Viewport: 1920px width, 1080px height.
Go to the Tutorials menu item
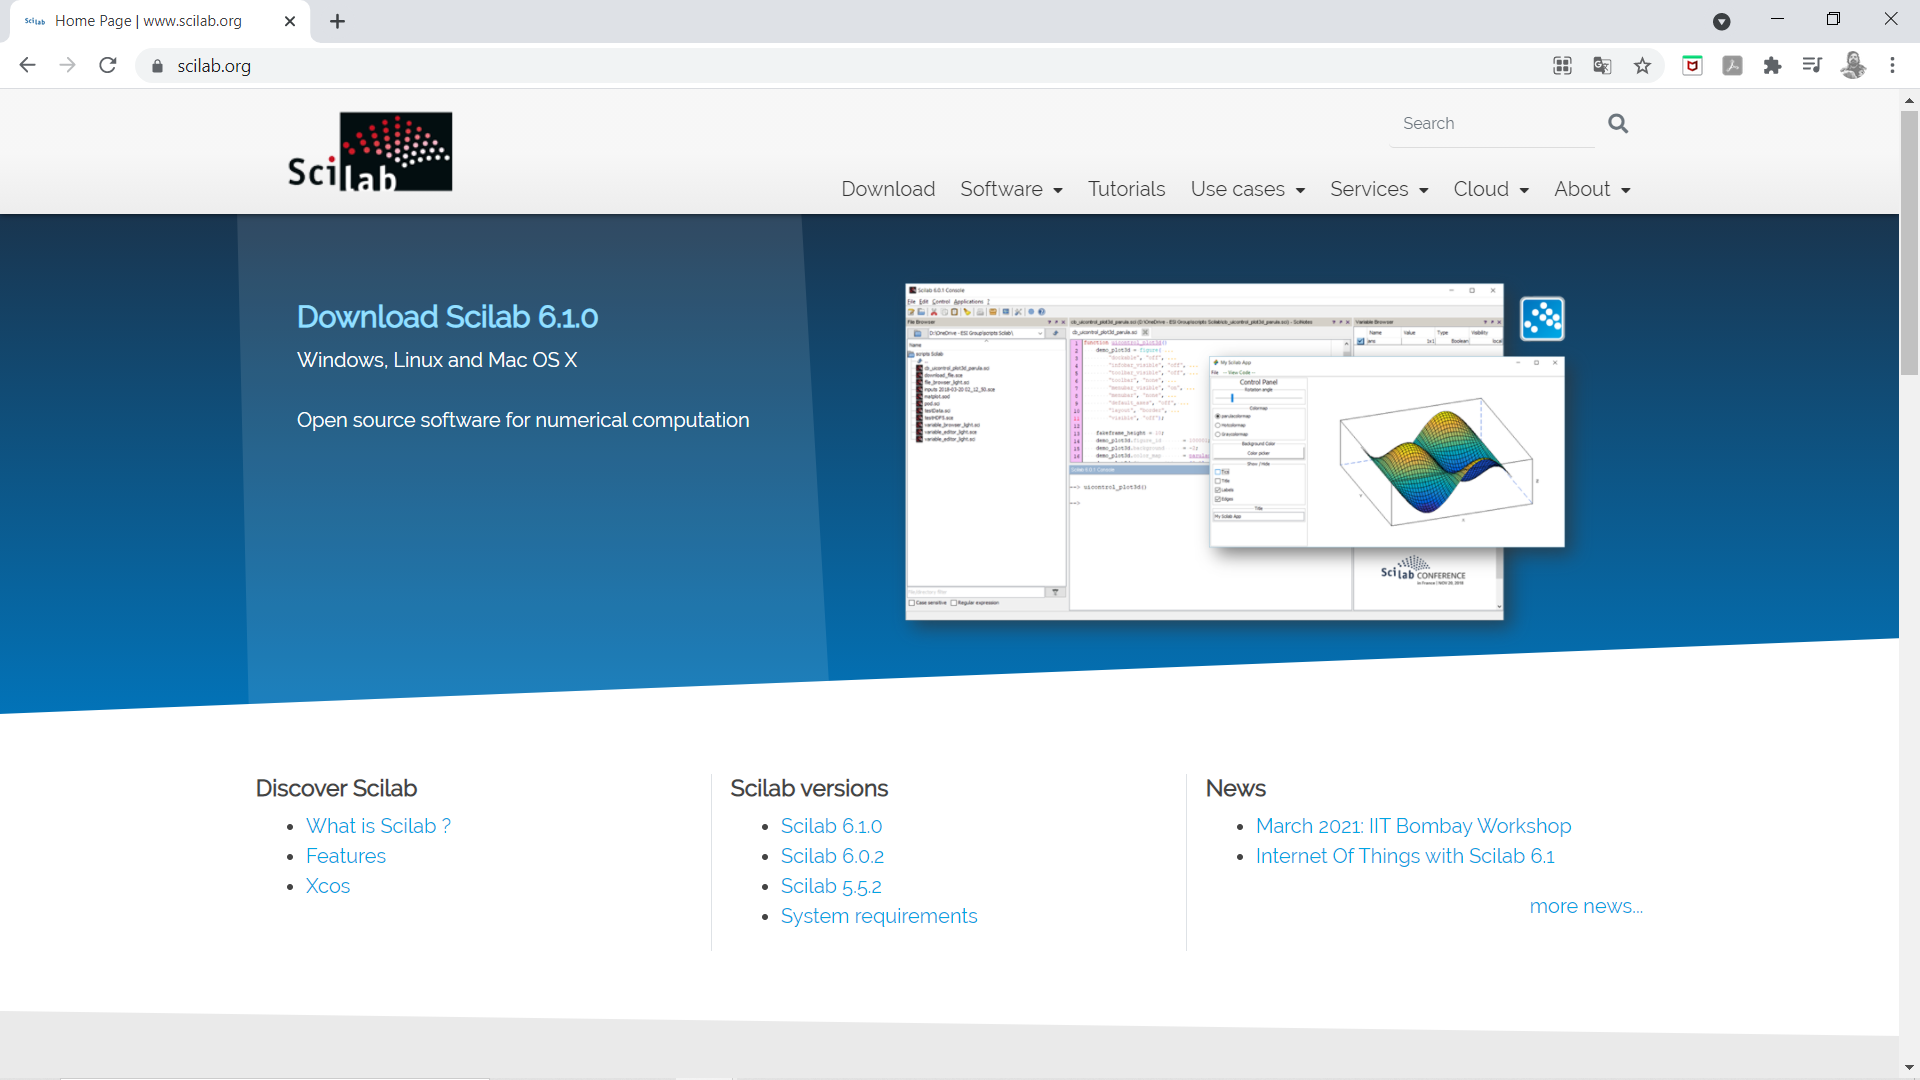1126,189
